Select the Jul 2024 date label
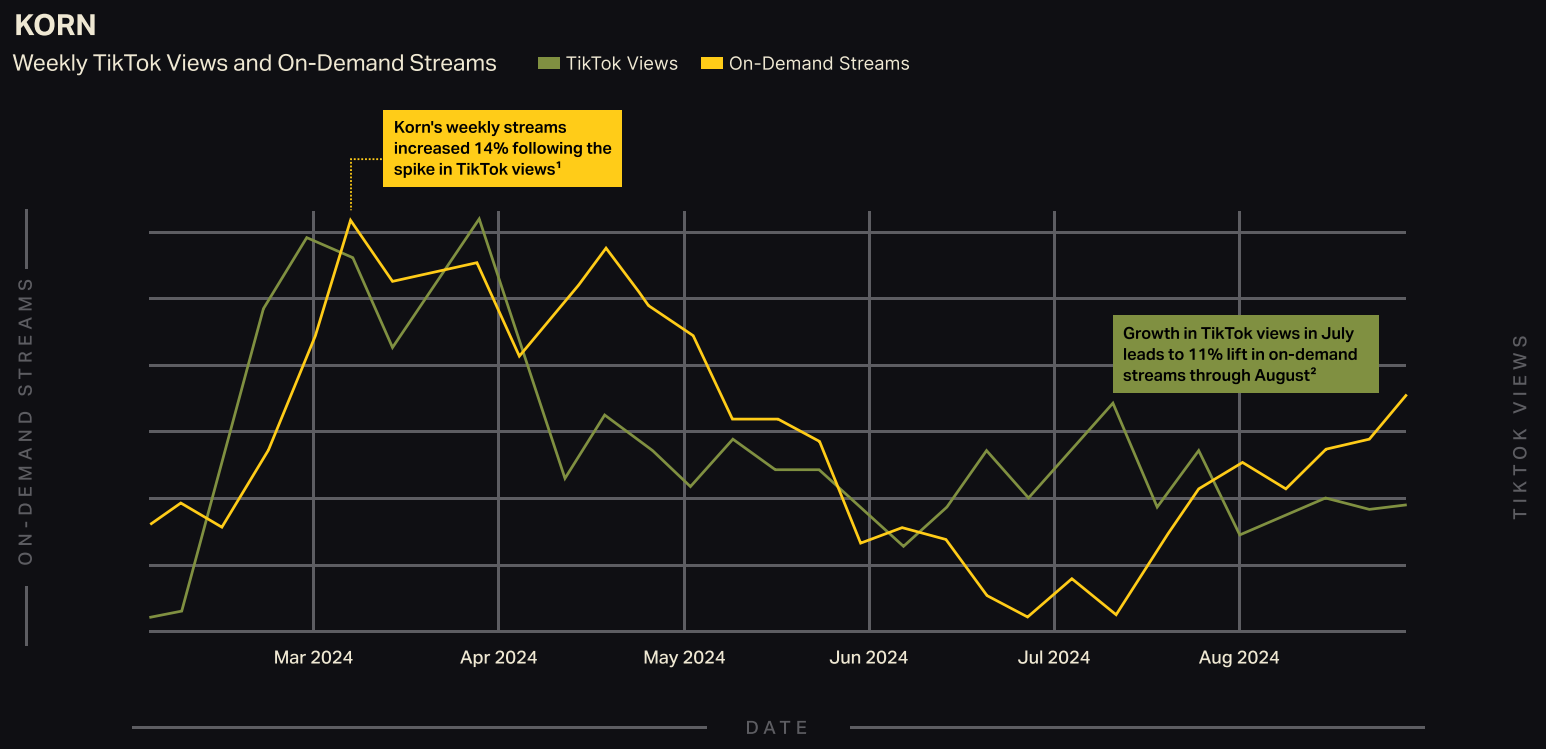This screenshot has height=749, width=1546. [1054, 657]
